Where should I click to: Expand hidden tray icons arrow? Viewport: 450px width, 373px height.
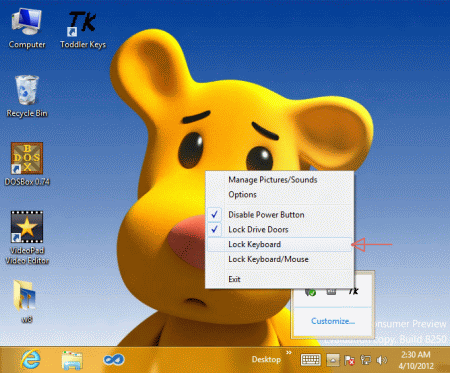pos(333,360)
